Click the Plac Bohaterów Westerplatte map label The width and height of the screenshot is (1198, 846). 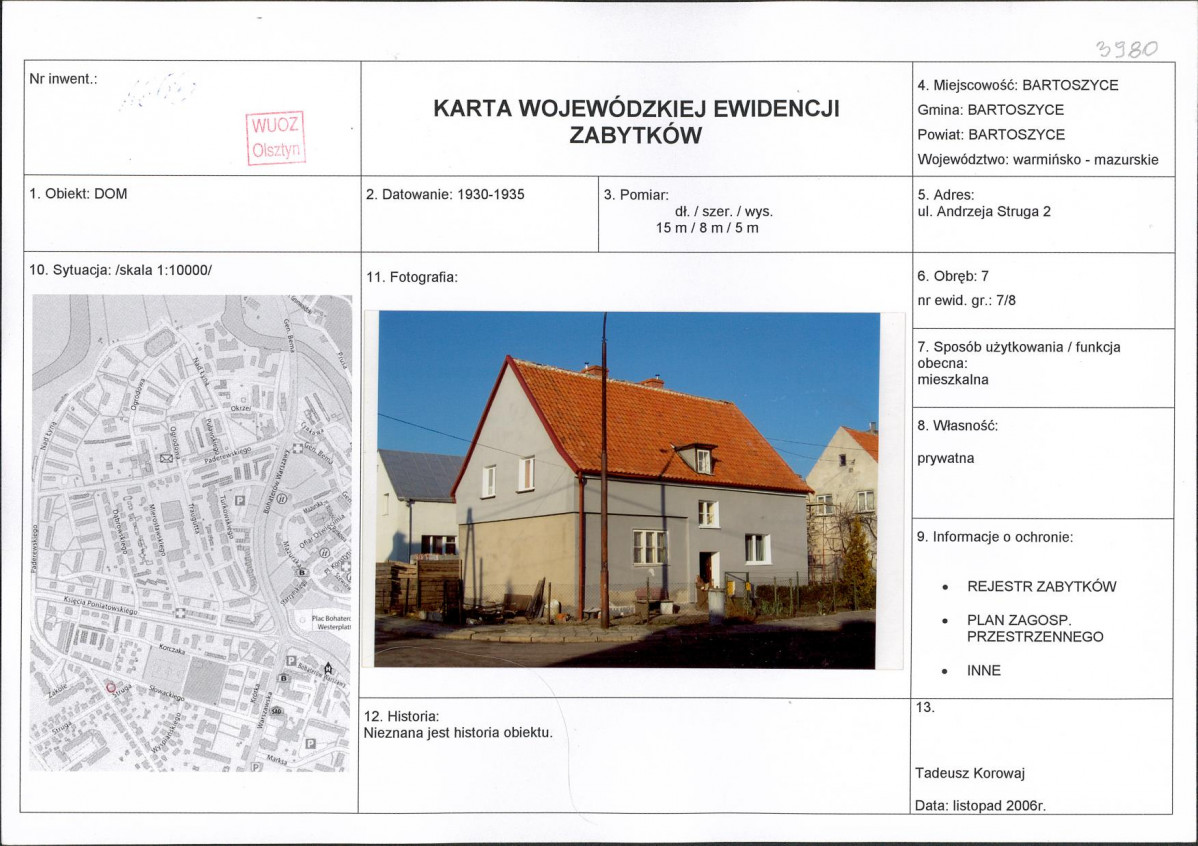tap(331, 622)
